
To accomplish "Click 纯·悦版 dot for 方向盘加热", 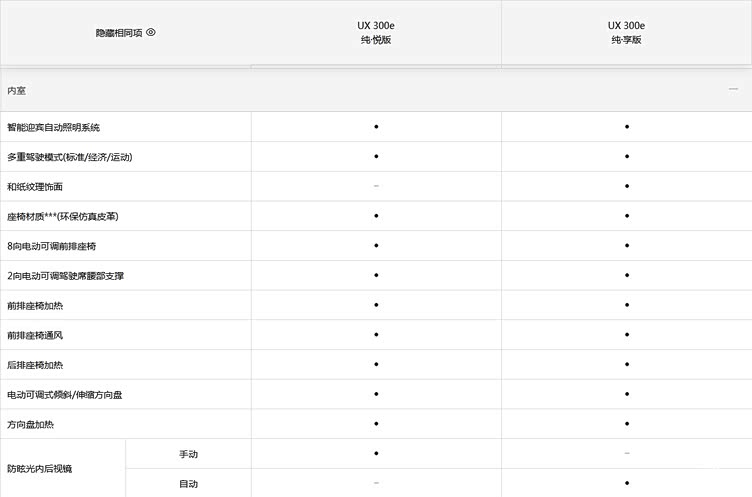I will (376, 424).
